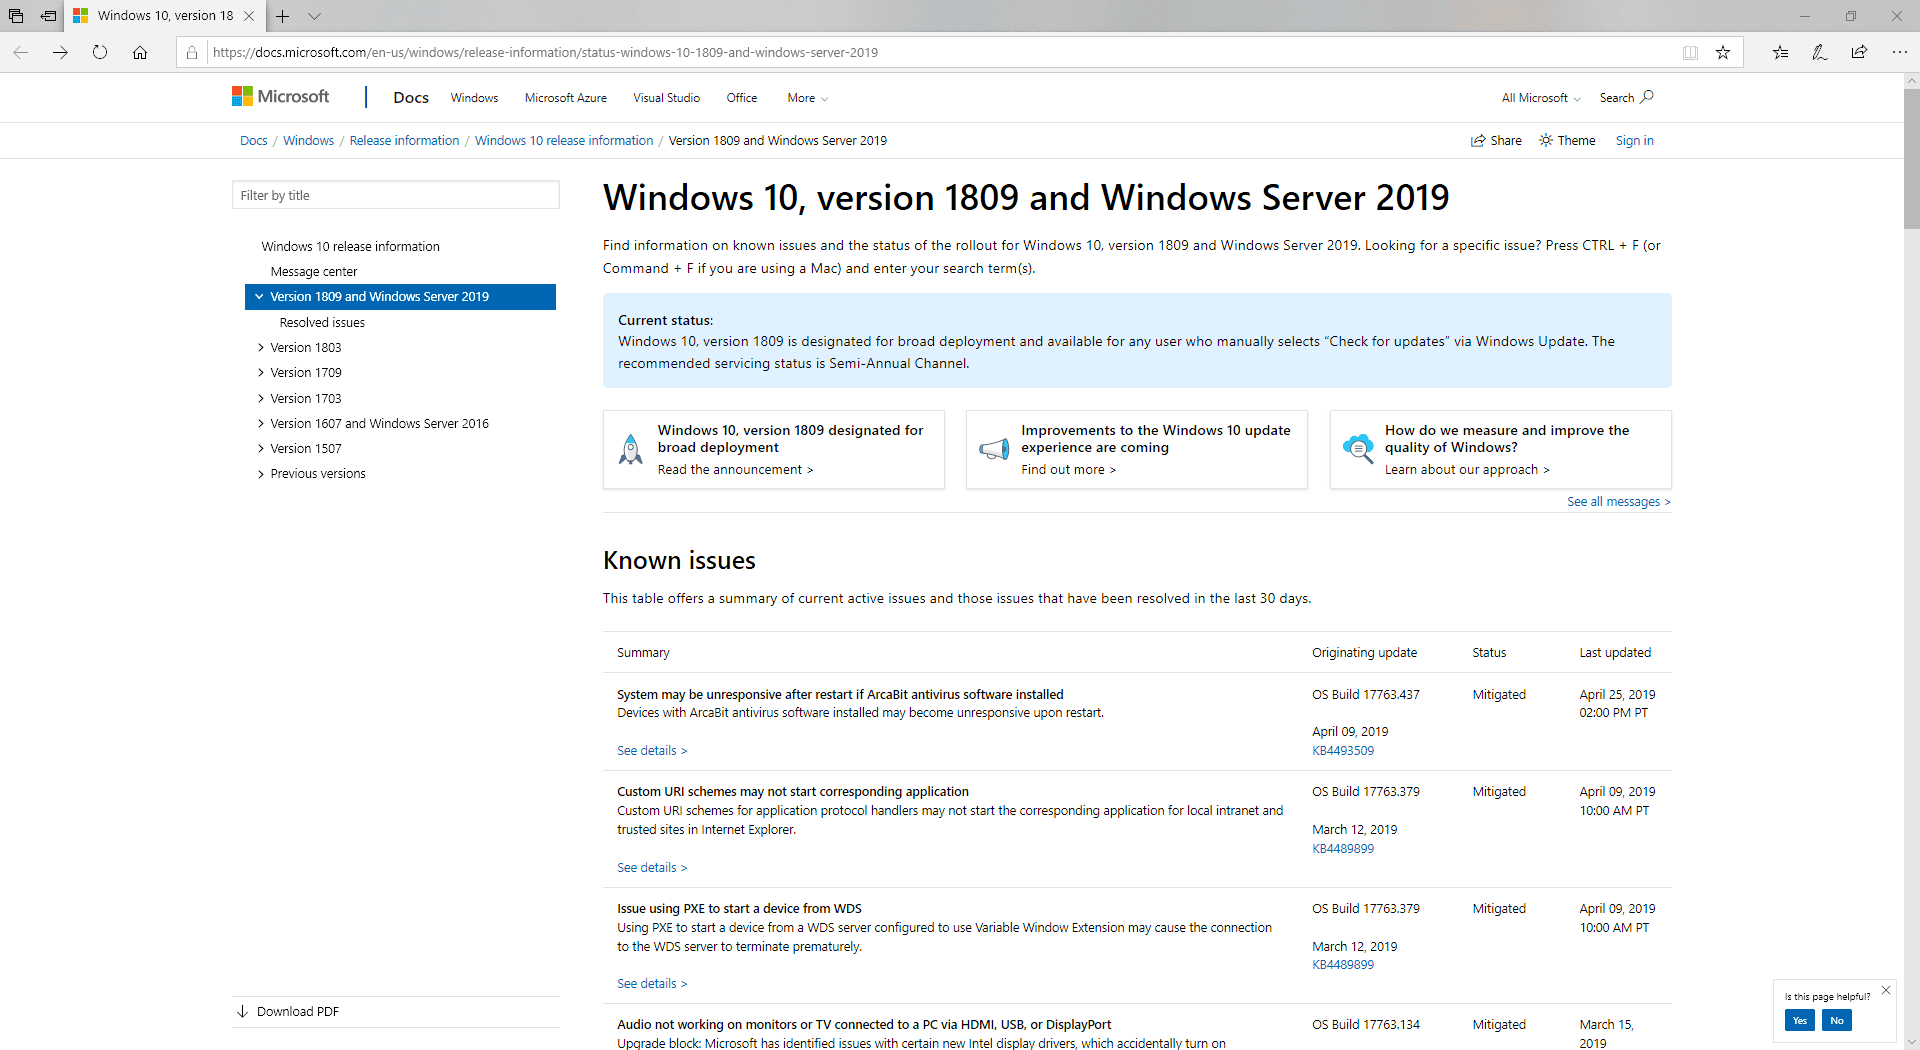The image size is (1920, 1050).
Task: Answer No to page helpful prompt
Action: (1837, 1021)
